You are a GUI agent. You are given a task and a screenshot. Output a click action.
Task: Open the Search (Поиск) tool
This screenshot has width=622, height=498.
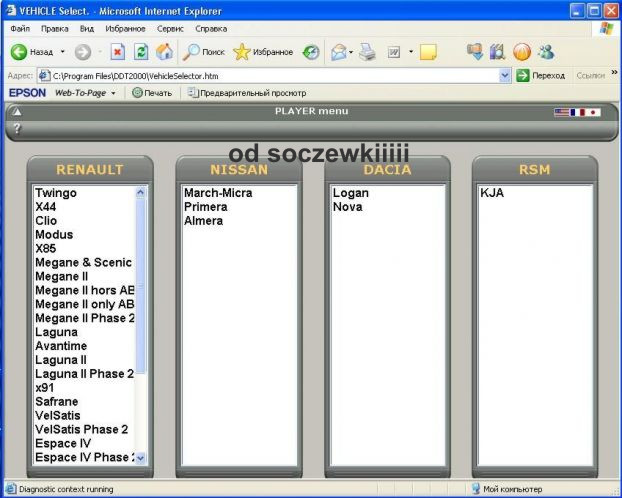204,52
